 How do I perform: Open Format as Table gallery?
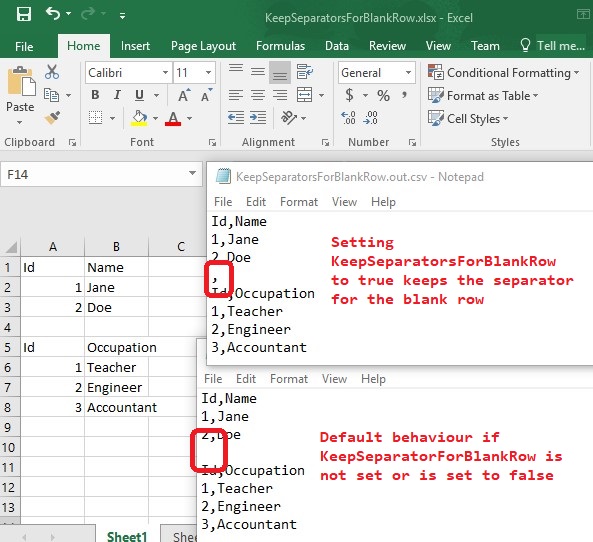click(x=483, y=95)
